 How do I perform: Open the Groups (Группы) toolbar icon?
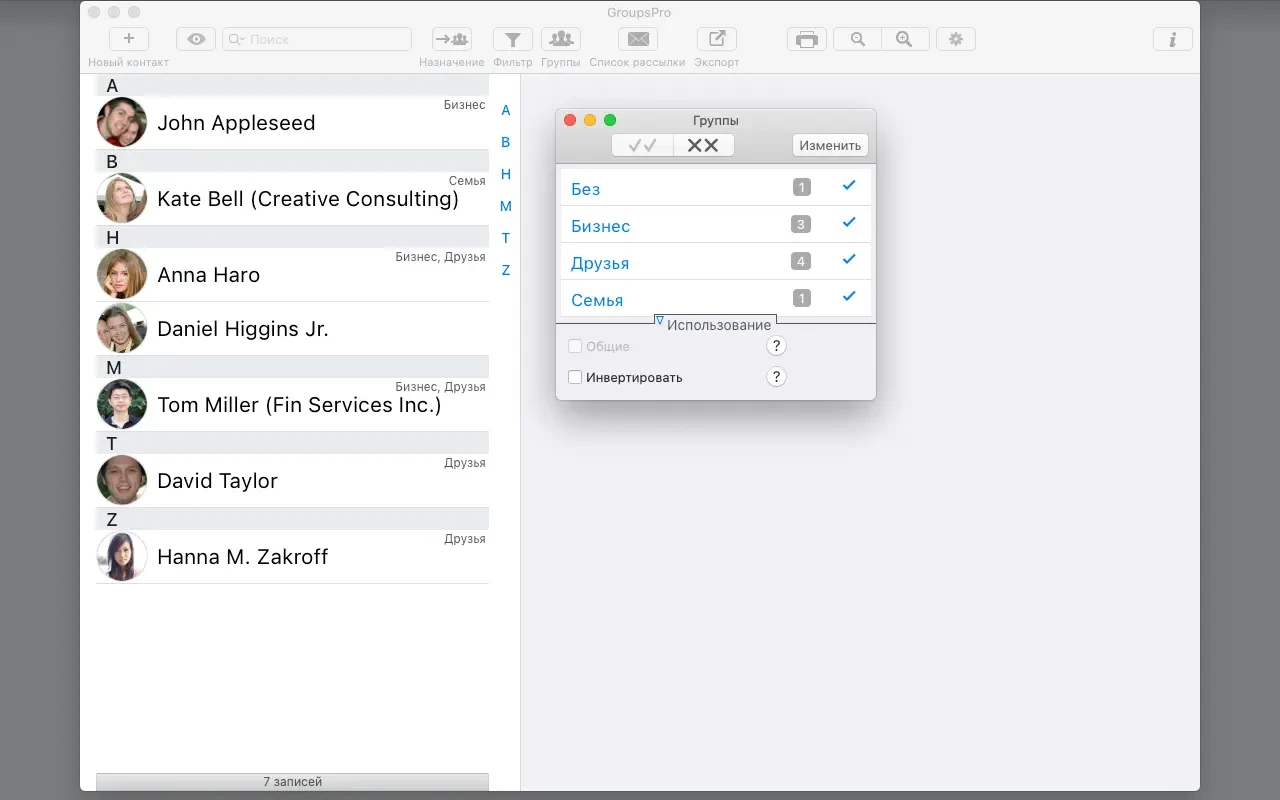(x=561, y=39)
